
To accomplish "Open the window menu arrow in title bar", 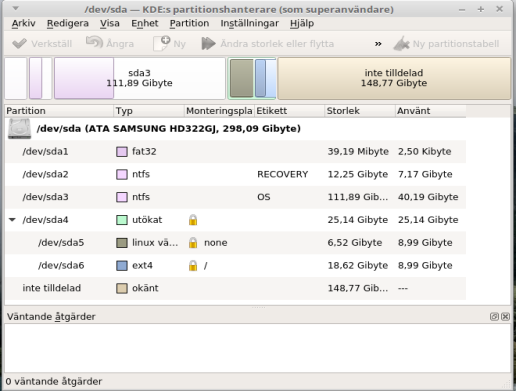I will click(x=16, y=8).
